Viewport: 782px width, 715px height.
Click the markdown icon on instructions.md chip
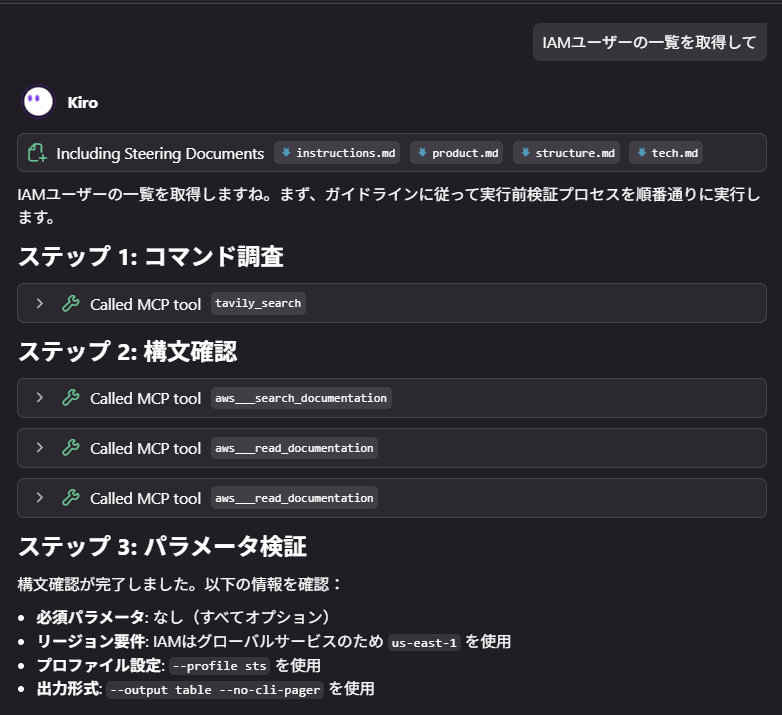[x=286, y=153]
